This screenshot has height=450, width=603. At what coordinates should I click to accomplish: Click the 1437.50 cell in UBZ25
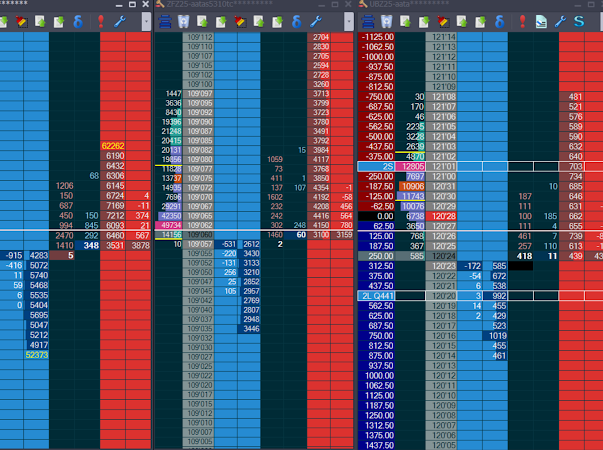click(x=376, y=445)
